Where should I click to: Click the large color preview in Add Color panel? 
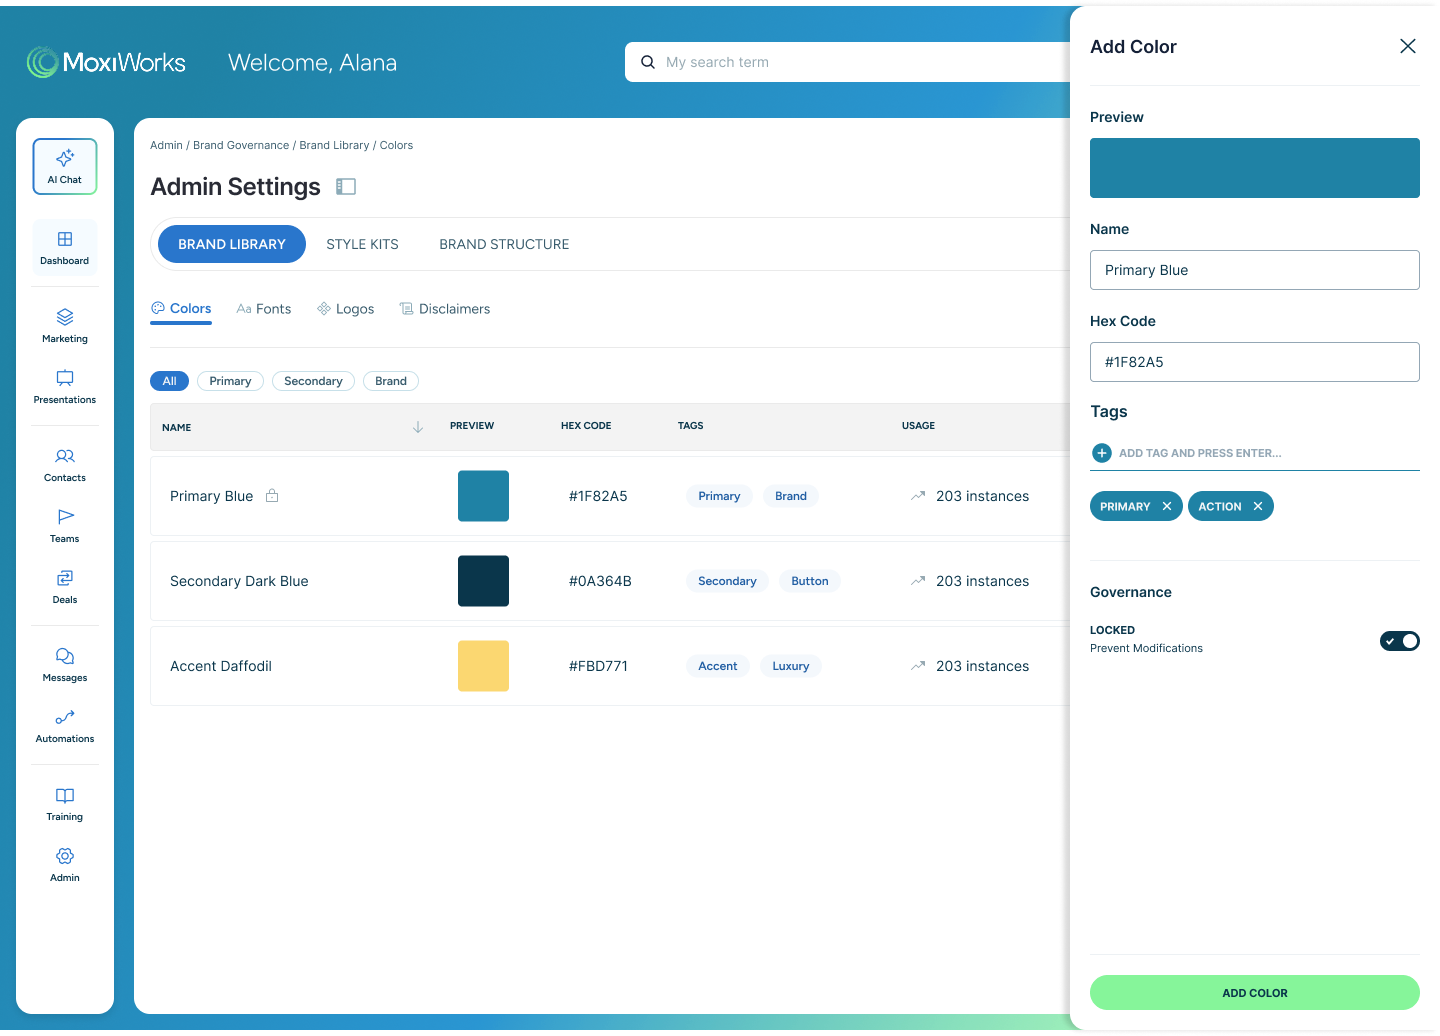[x=1255, y=168]
